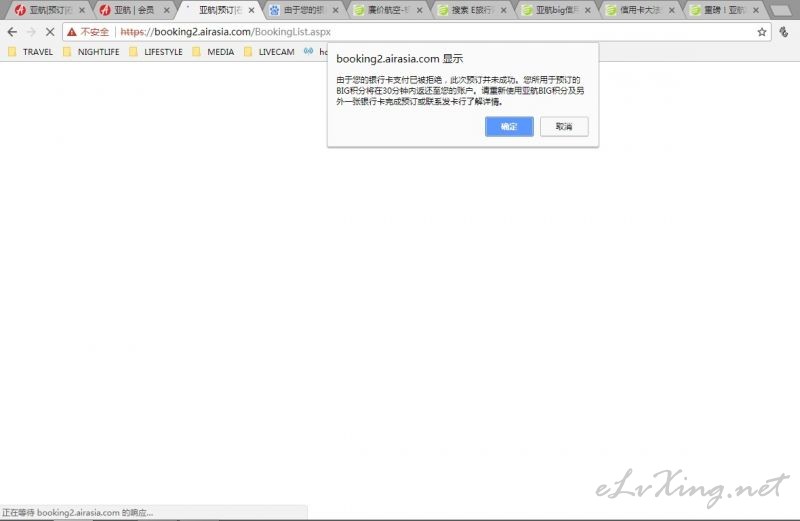This screenshot has width=800, height=521.
Task: Close the first 亚航|预订 tab
Action: pos(82,10)
